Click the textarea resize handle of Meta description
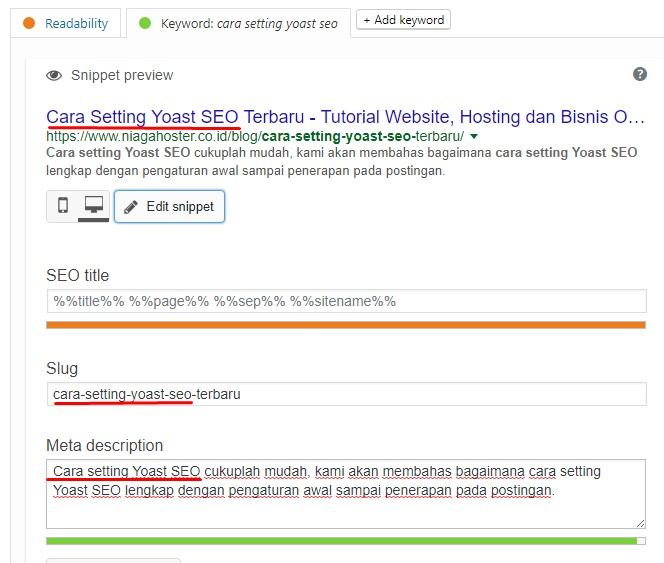The width and height of the screenshot is (664, 563). (x=640, y=524)
